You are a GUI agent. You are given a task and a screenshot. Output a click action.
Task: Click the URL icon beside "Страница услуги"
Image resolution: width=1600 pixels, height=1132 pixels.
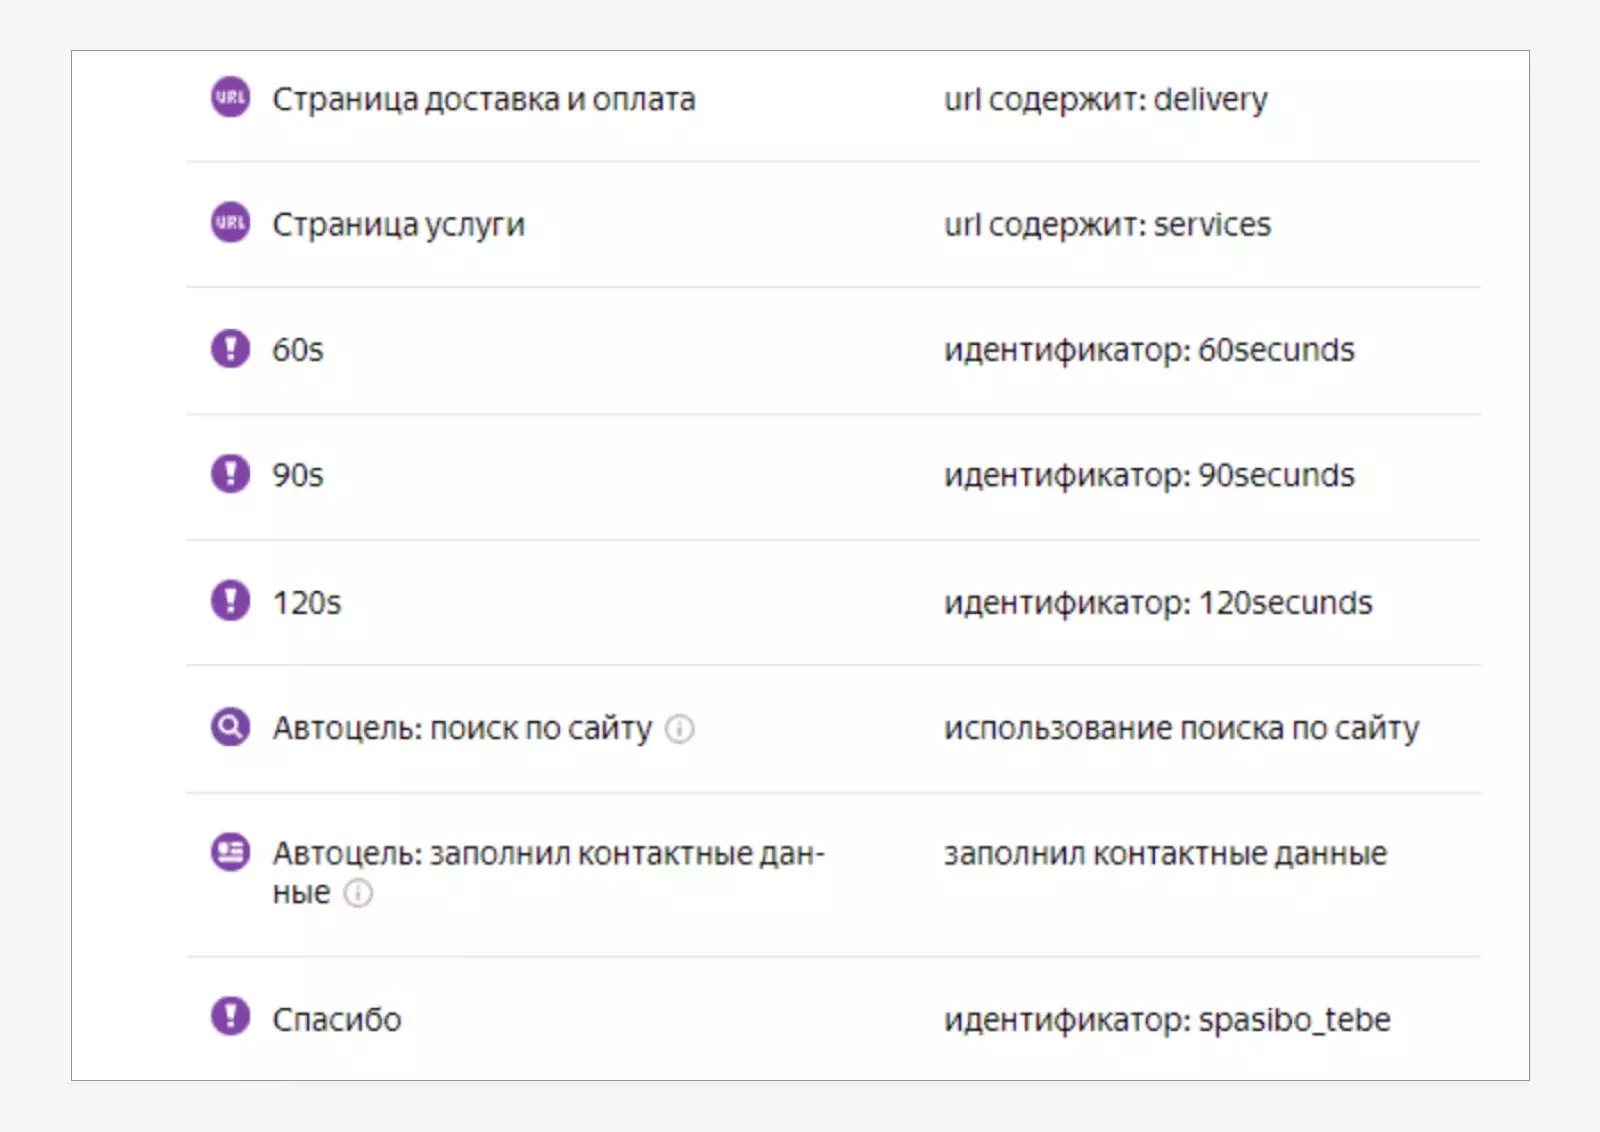[x=229, y=223]
